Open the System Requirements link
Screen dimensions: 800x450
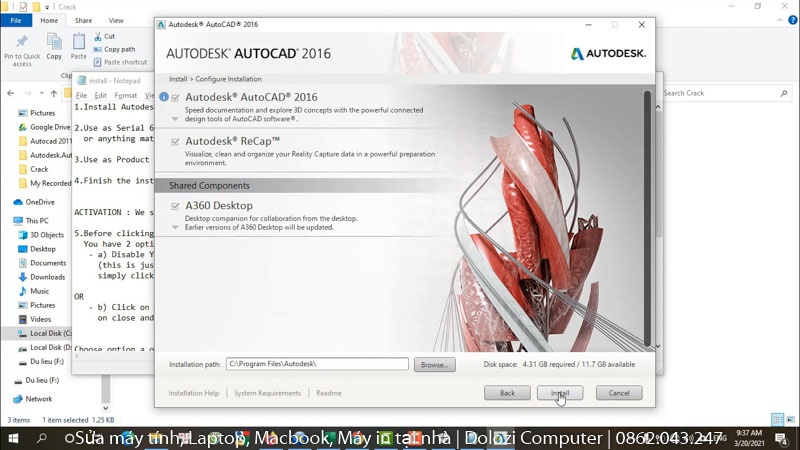267,393
